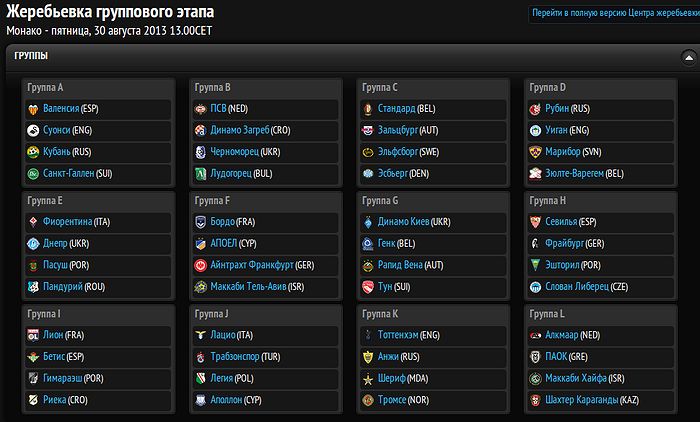Screen dimensions: 700x422
Task: Click the Fiorentina club crest icon
Action: tap(34, 221)
